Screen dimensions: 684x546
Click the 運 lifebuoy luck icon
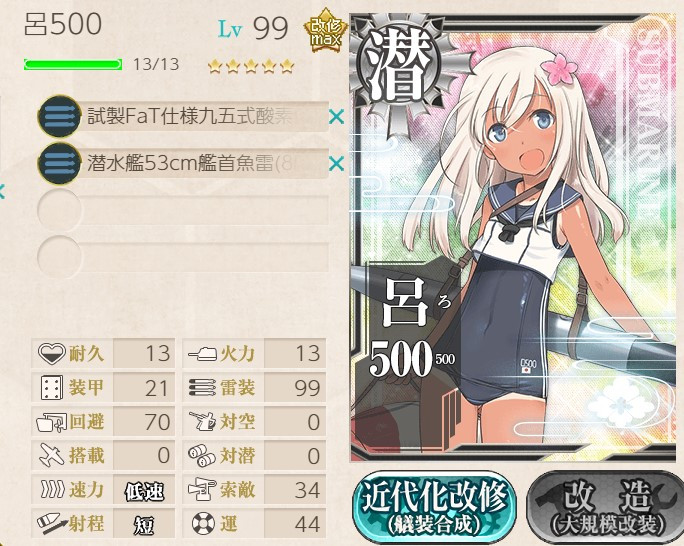(203, 523)
